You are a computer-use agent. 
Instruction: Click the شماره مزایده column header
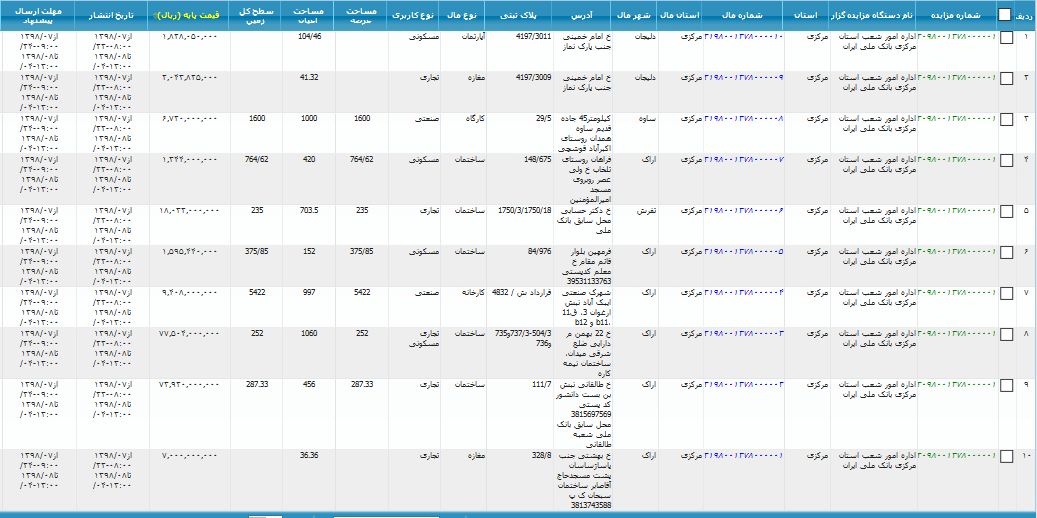coord(956,16)
